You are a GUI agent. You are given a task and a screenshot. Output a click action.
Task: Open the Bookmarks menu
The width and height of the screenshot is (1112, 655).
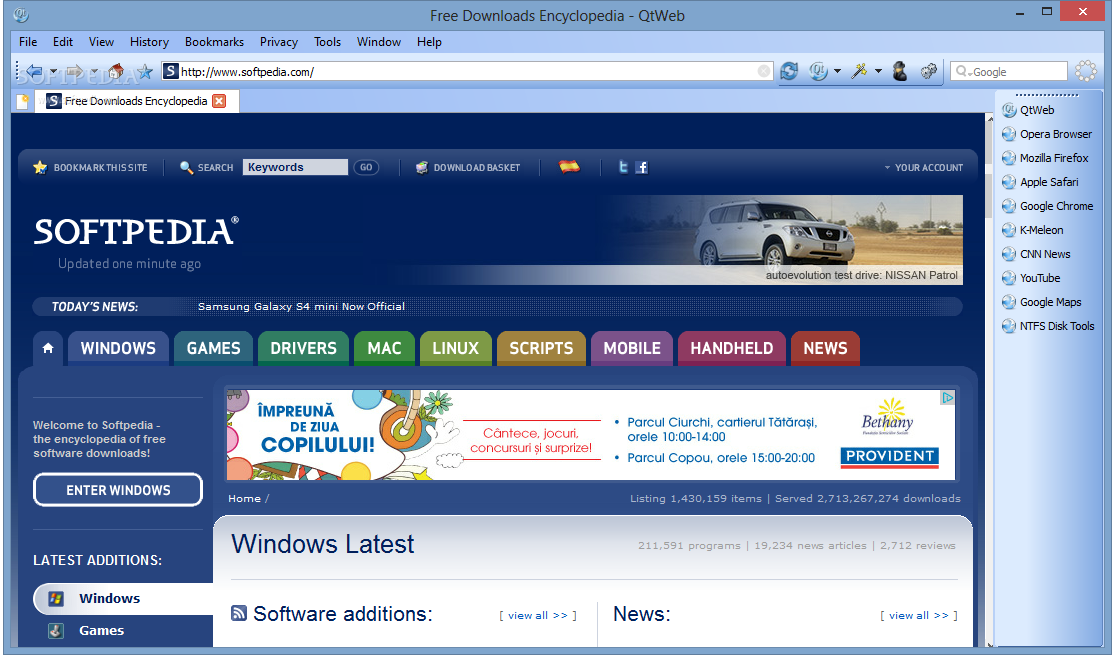click(214, 42)
